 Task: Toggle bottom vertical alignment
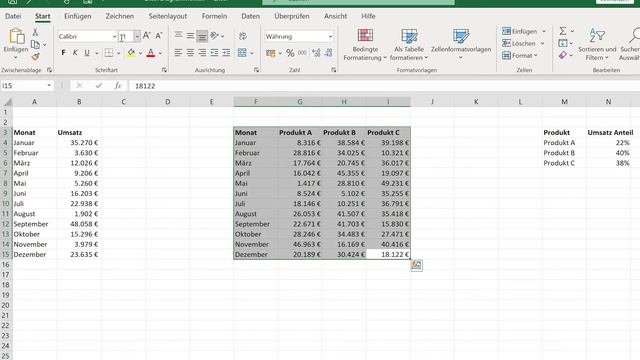pyautogui.click(x=202, y=36)
